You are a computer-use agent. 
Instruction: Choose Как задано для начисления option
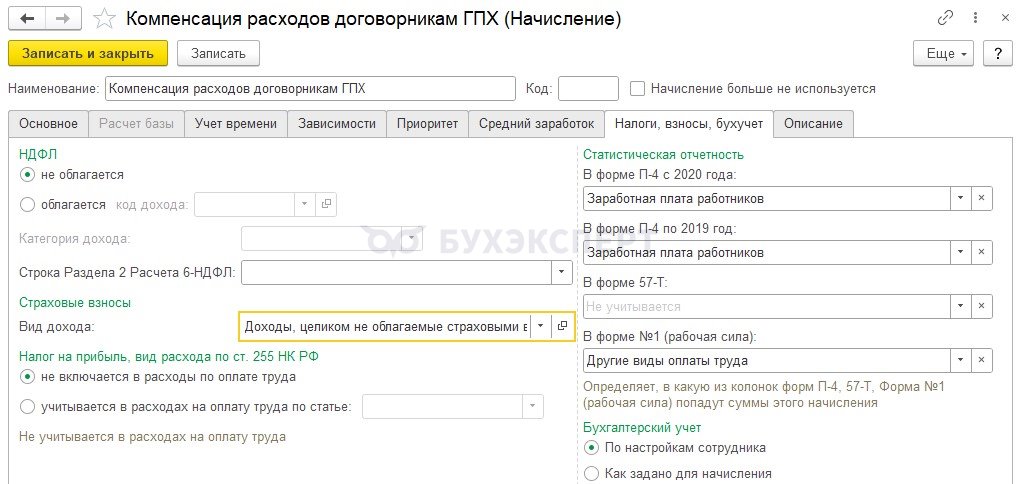591,474
